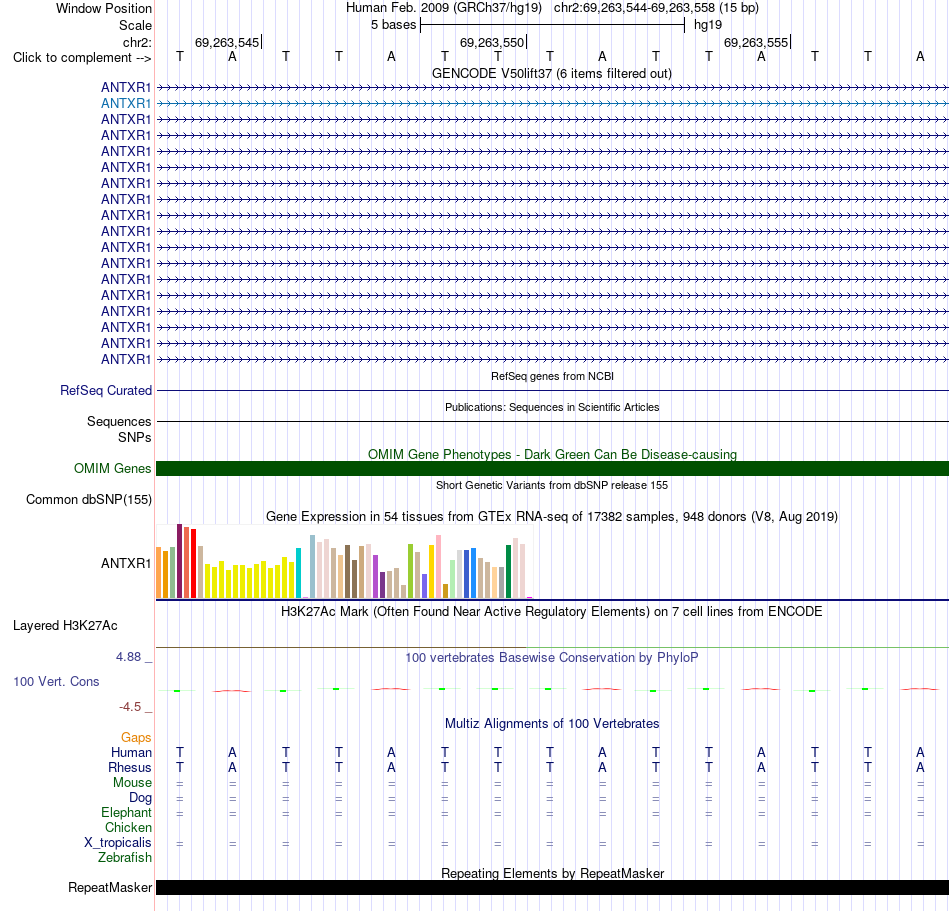Open the GTEx 'Gene Expression in 54 tissues' track title

click(x=552, y=517)
